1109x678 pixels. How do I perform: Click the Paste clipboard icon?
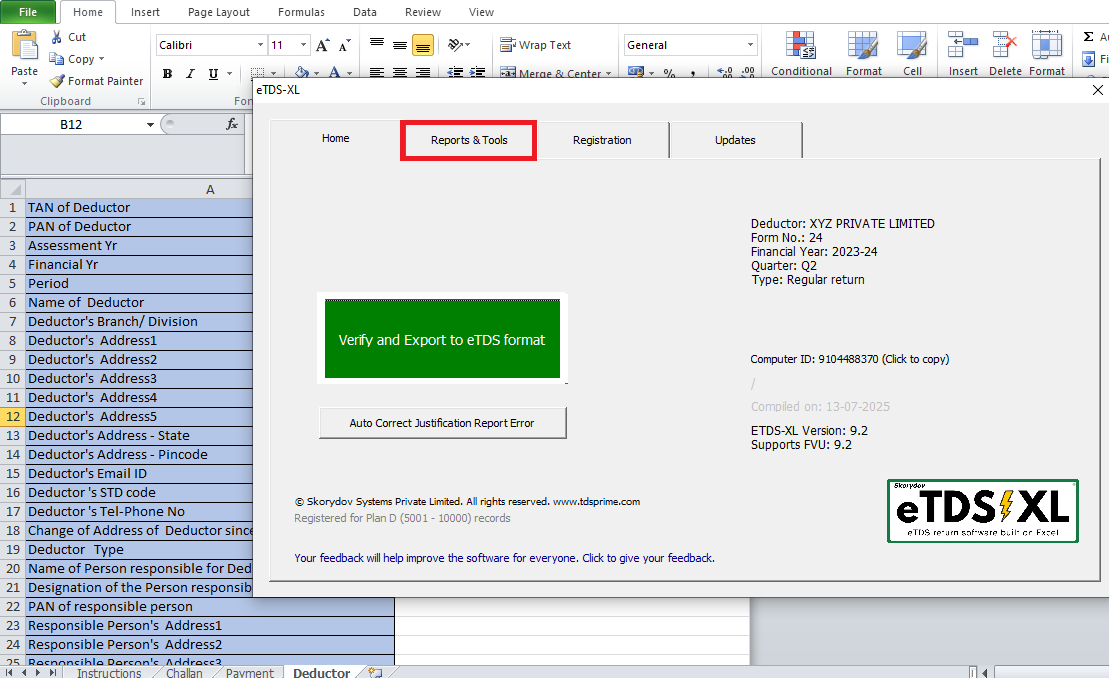click(25, 45)
